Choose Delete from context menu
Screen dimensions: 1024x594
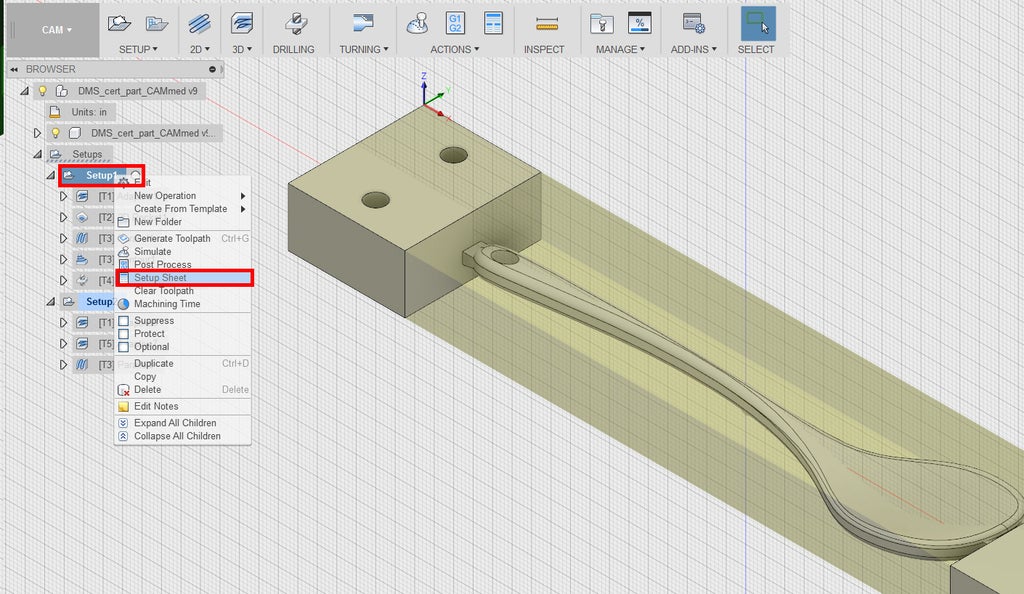coord(183,390)
